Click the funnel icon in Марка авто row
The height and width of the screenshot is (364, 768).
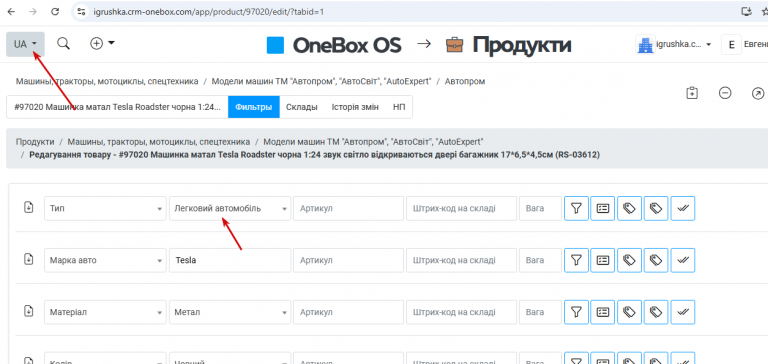tap(576, 260)
